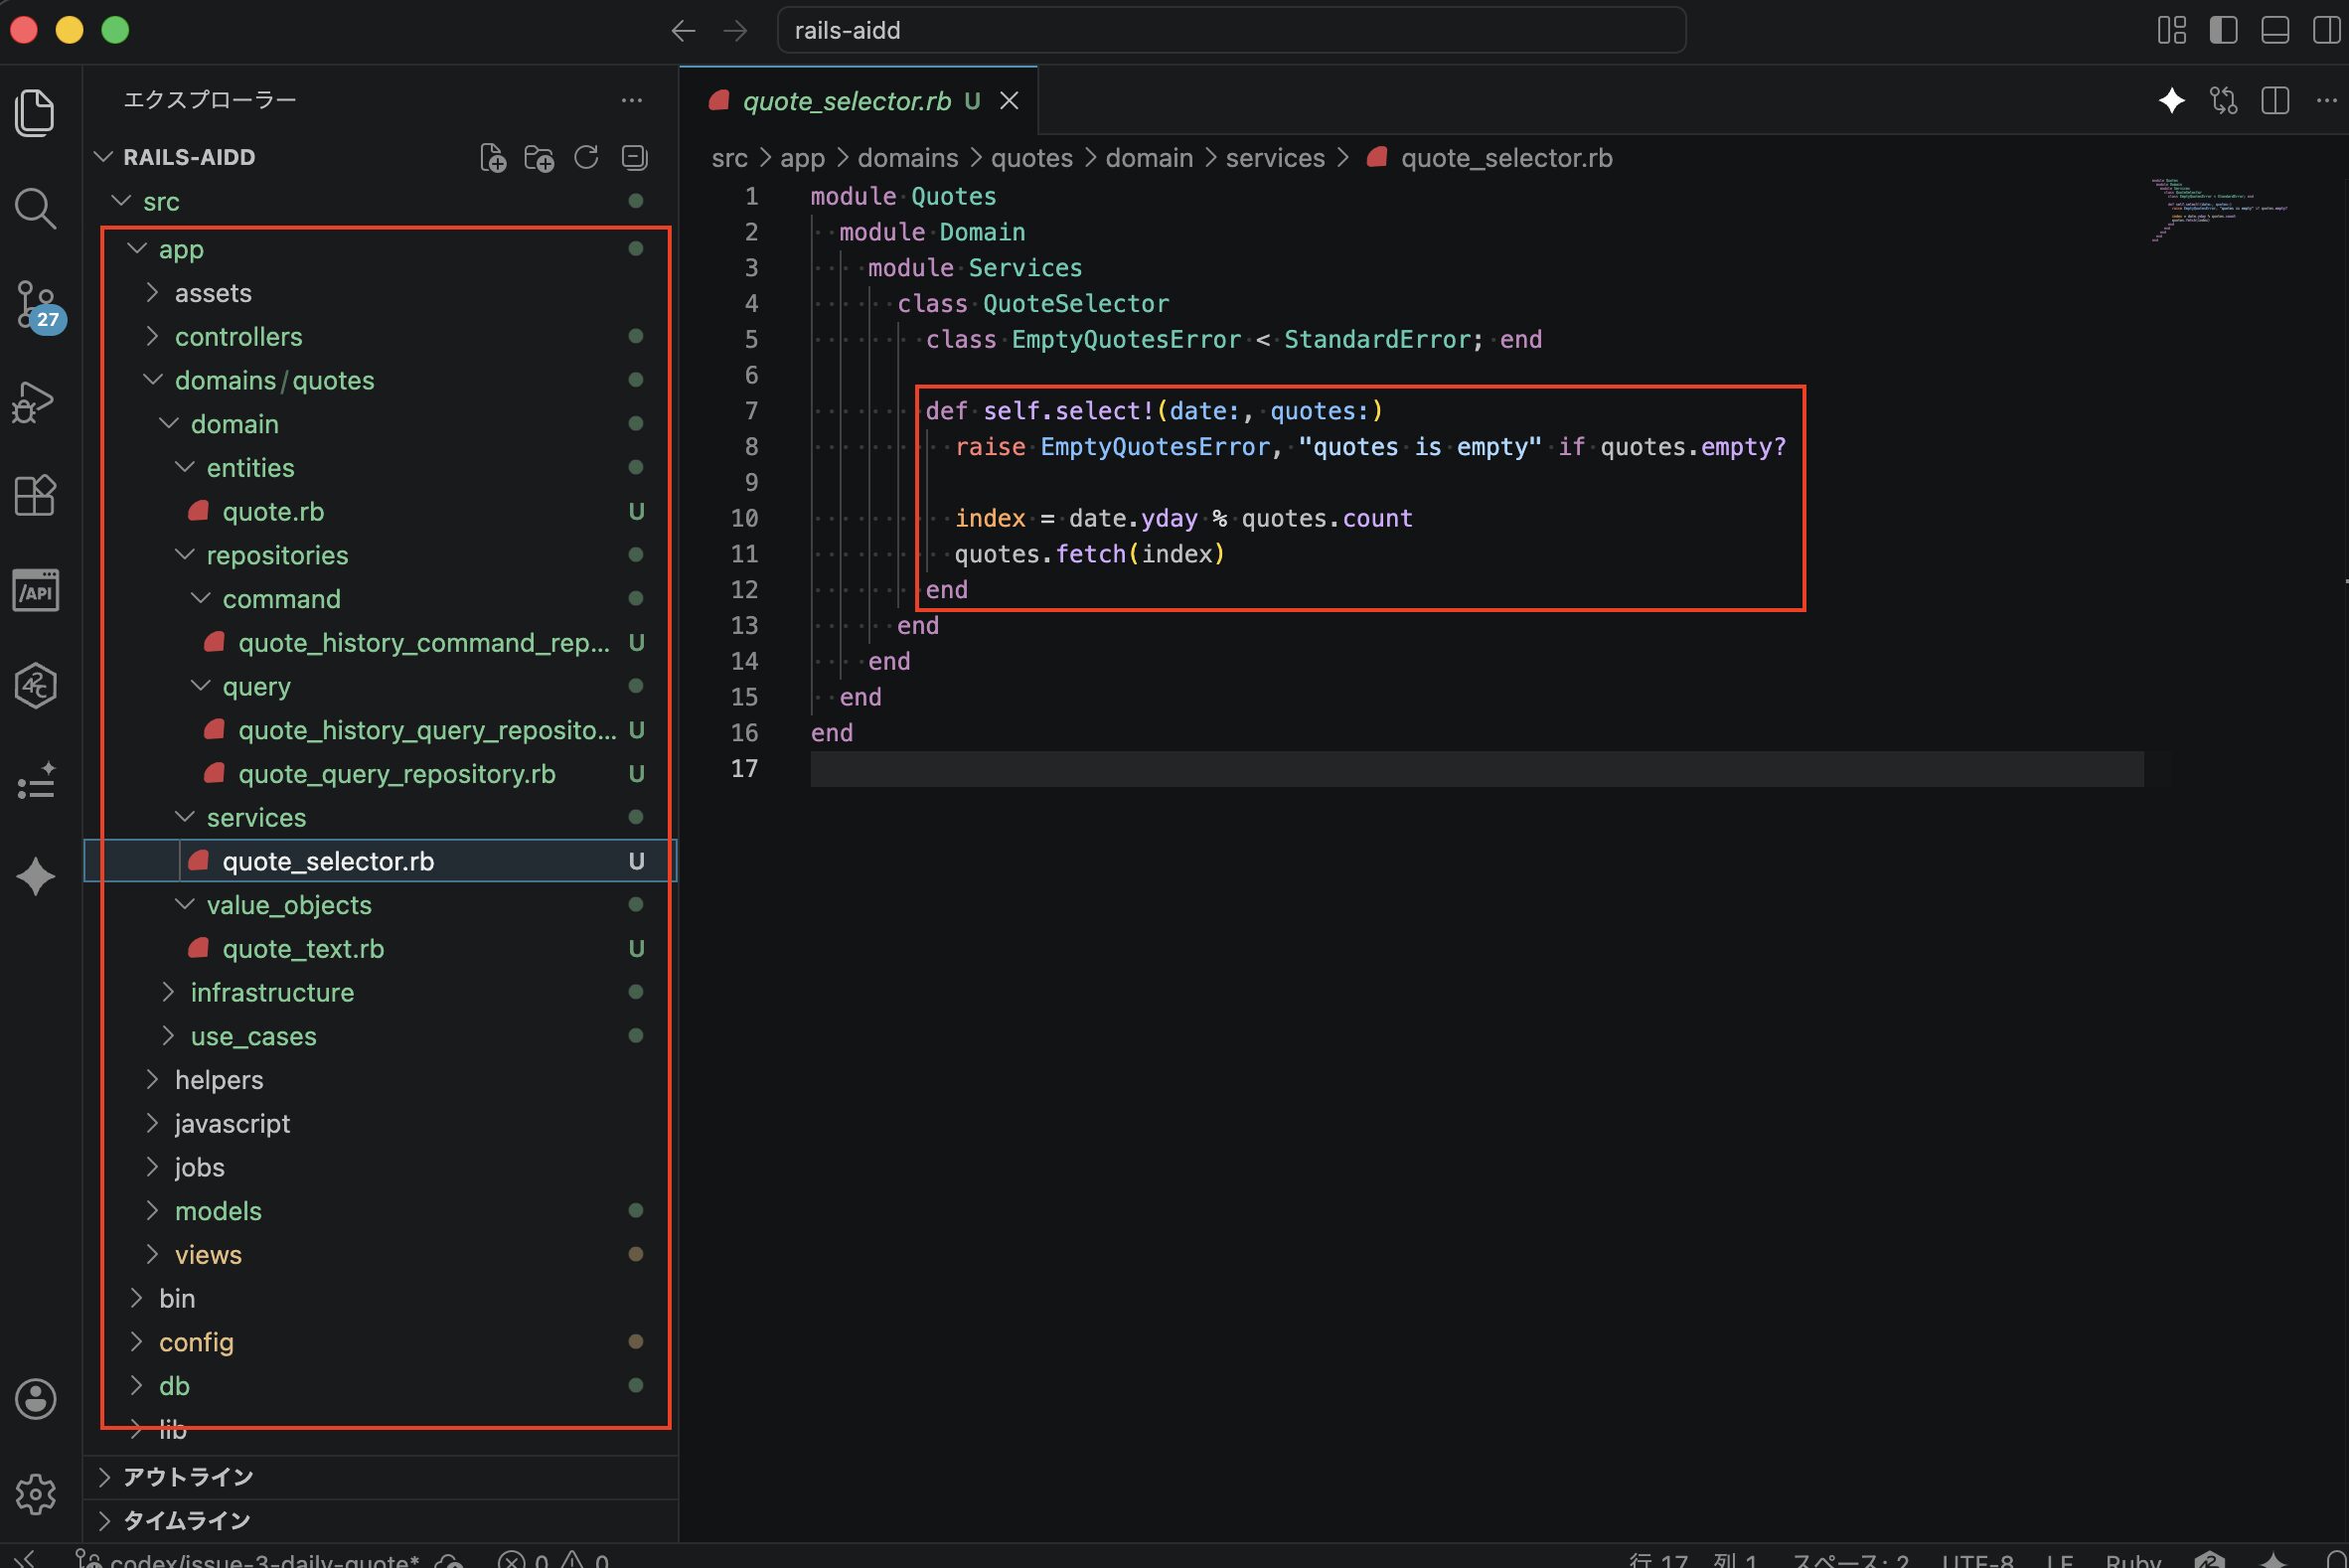Image resolution: width=2349 pixels, height=1568 pixels.
Task: Click the New Folder icon in explorer
Action: (539, 158)
